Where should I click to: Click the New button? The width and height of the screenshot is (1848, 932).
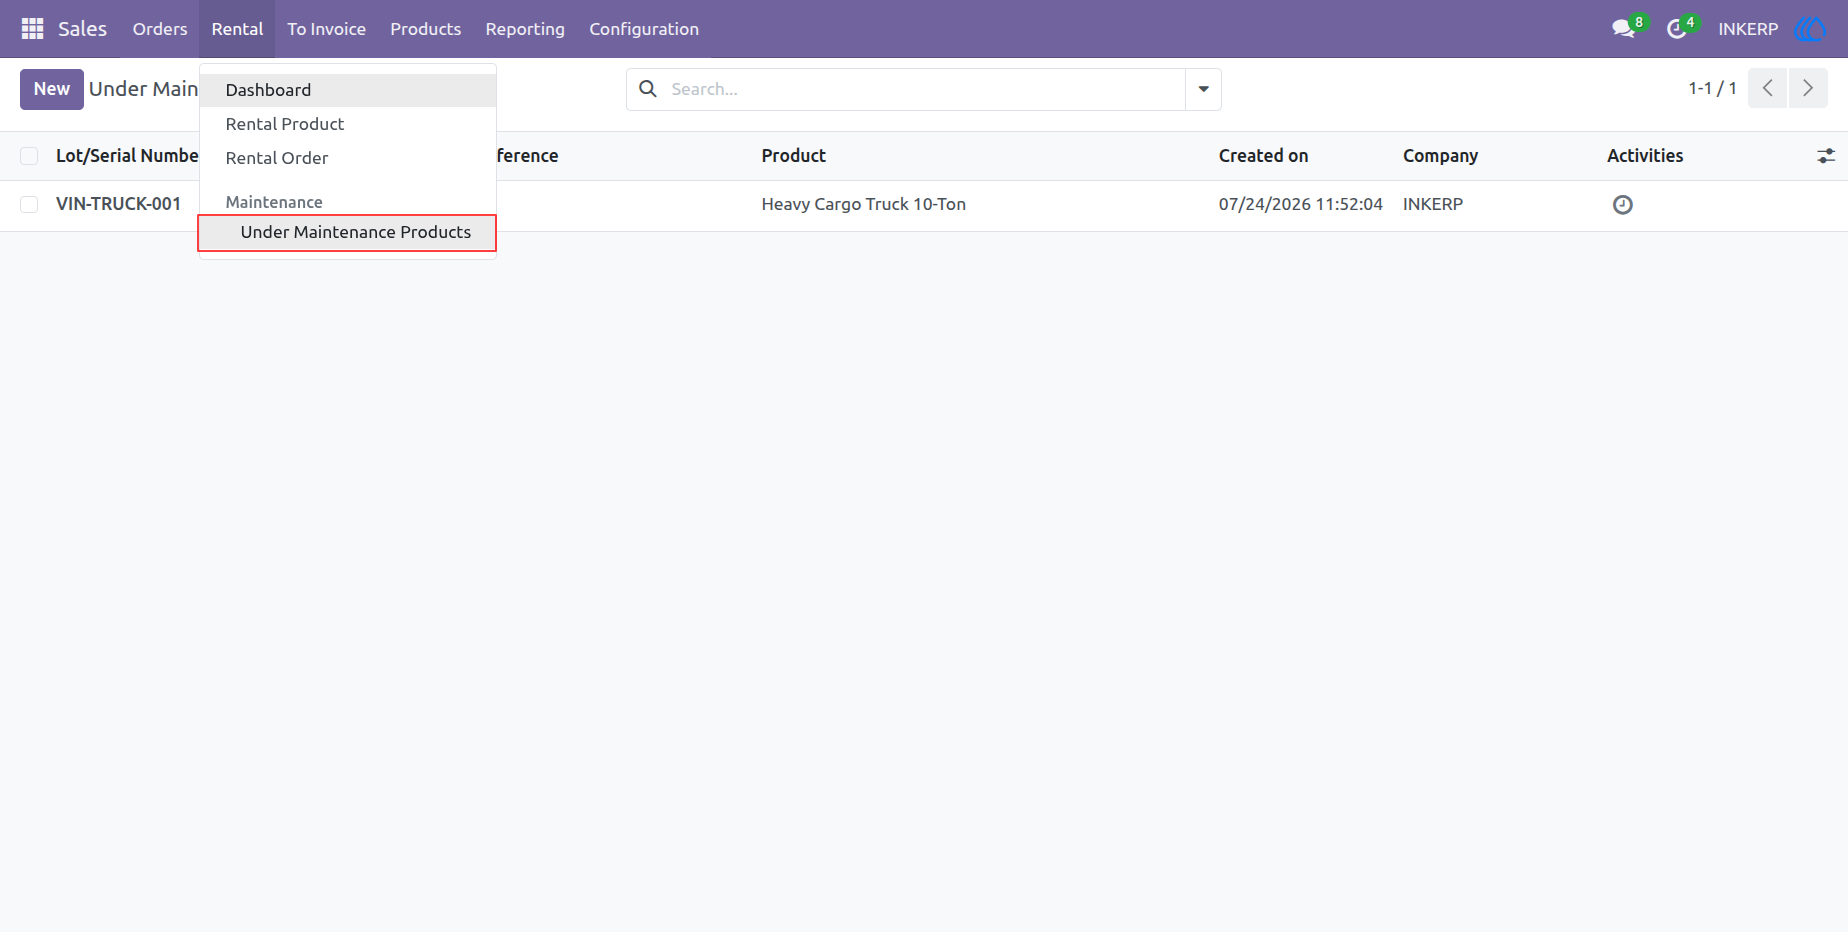(x=52, y=89)
